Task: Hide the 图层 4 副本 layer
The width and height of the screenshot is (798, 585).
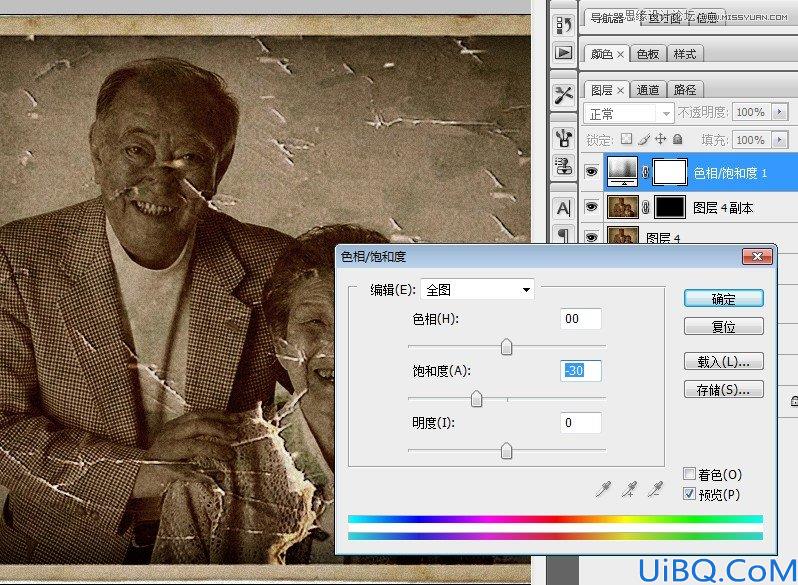Action: [x=591, y=207]
